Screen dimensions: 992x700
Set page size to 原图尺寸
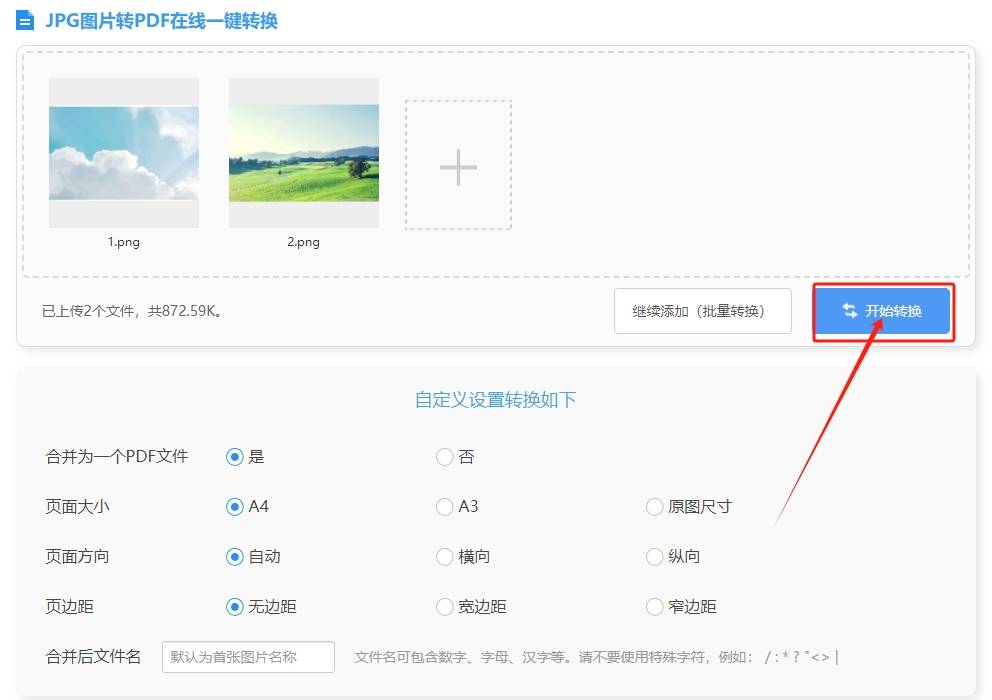click(654, 507)
